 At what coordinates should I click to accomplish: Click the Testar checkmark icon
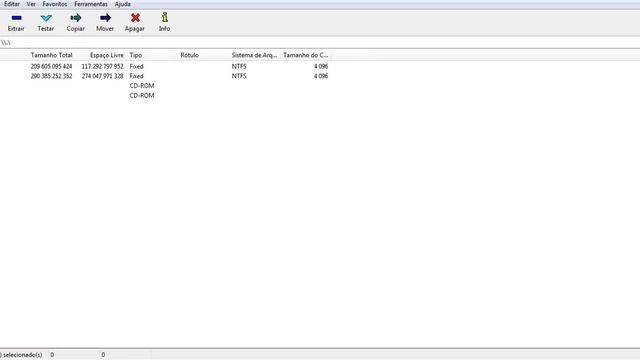pos(46,18)
